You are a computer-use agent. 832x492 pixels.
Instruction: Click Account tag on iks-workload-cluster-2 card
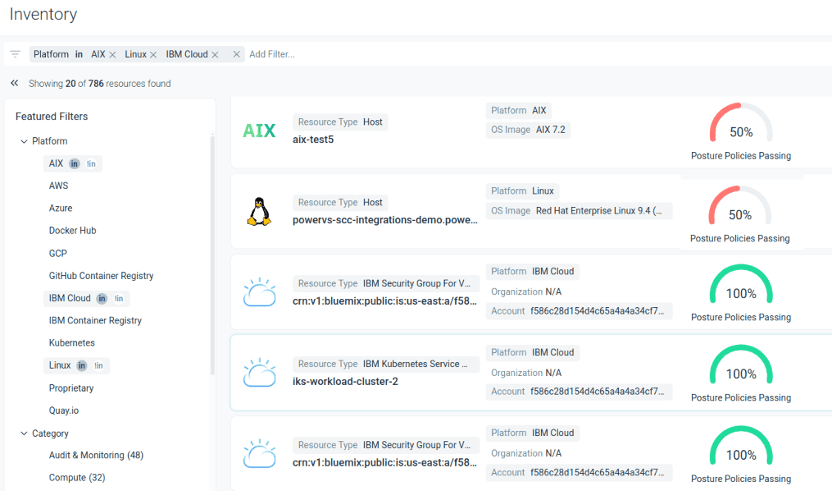(x=579, y=392)
